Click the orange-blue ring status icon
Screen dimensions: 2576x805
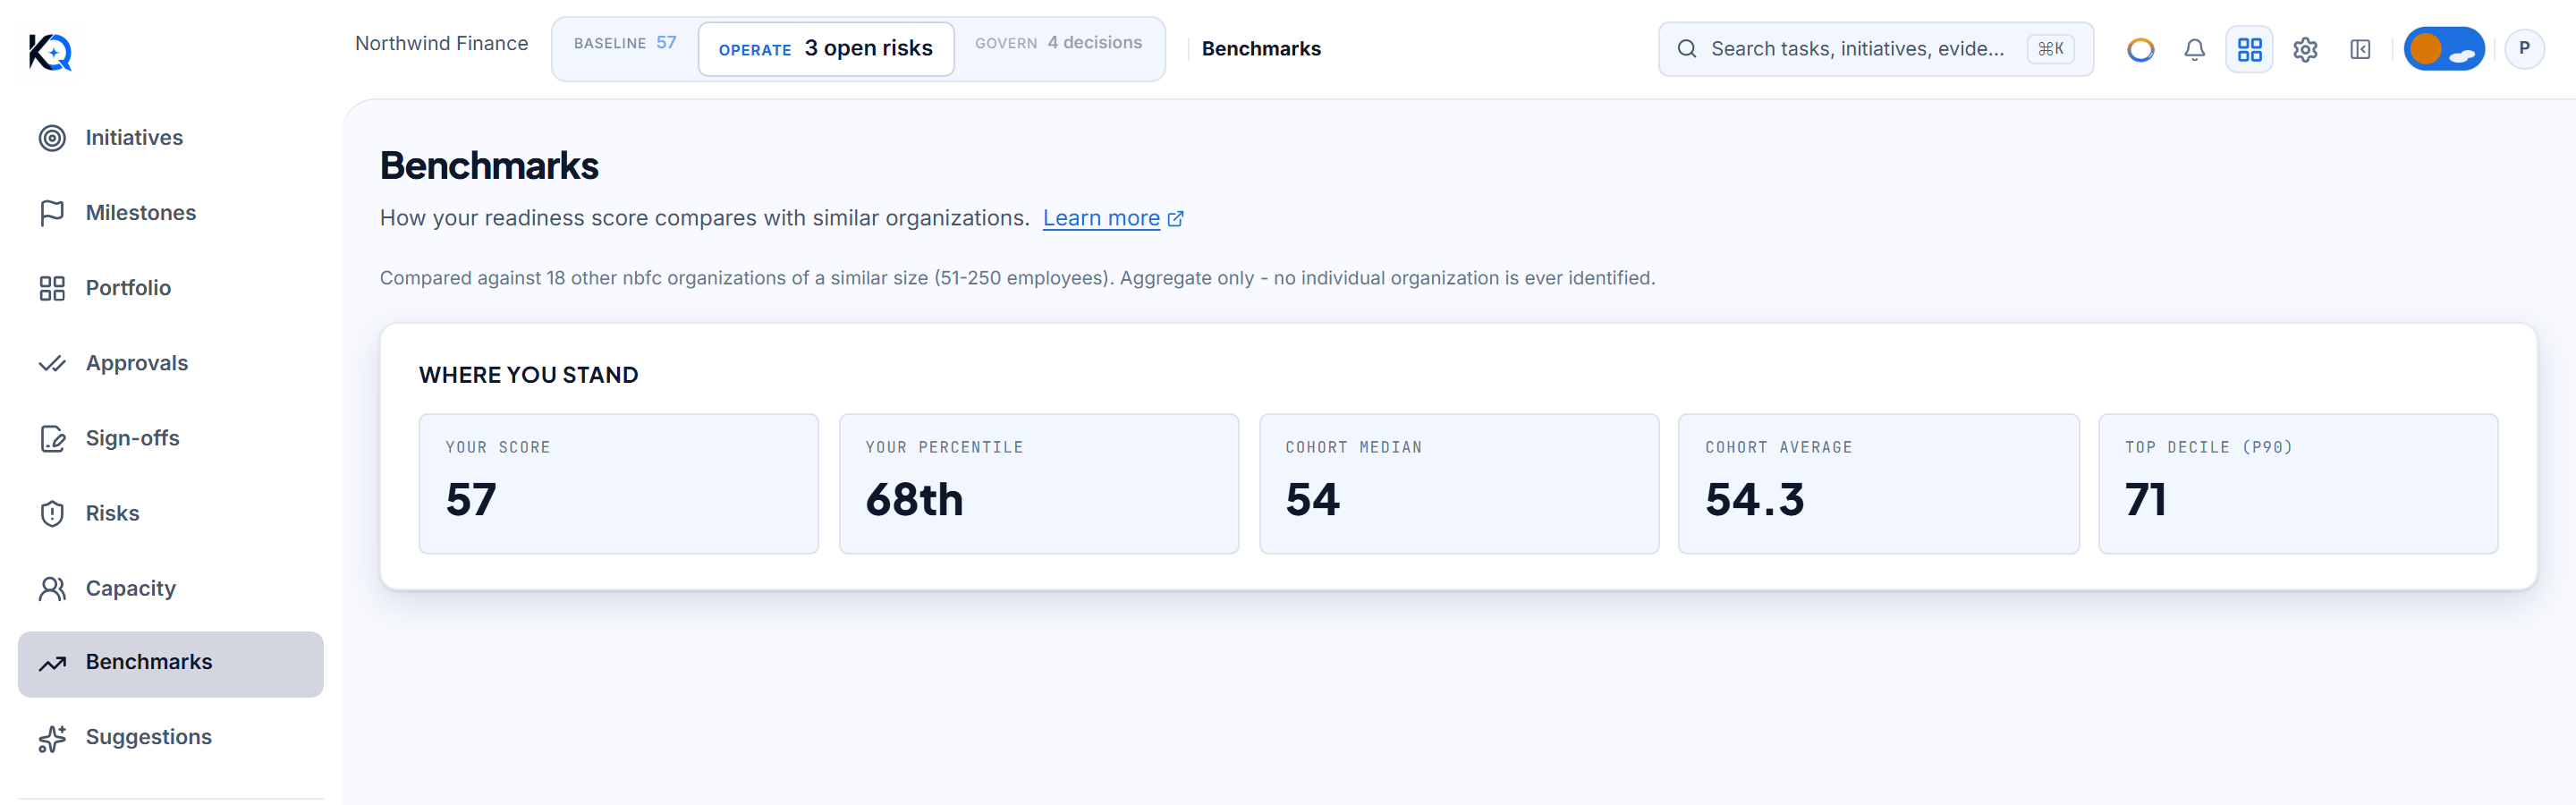click(x=2140, y=49)
